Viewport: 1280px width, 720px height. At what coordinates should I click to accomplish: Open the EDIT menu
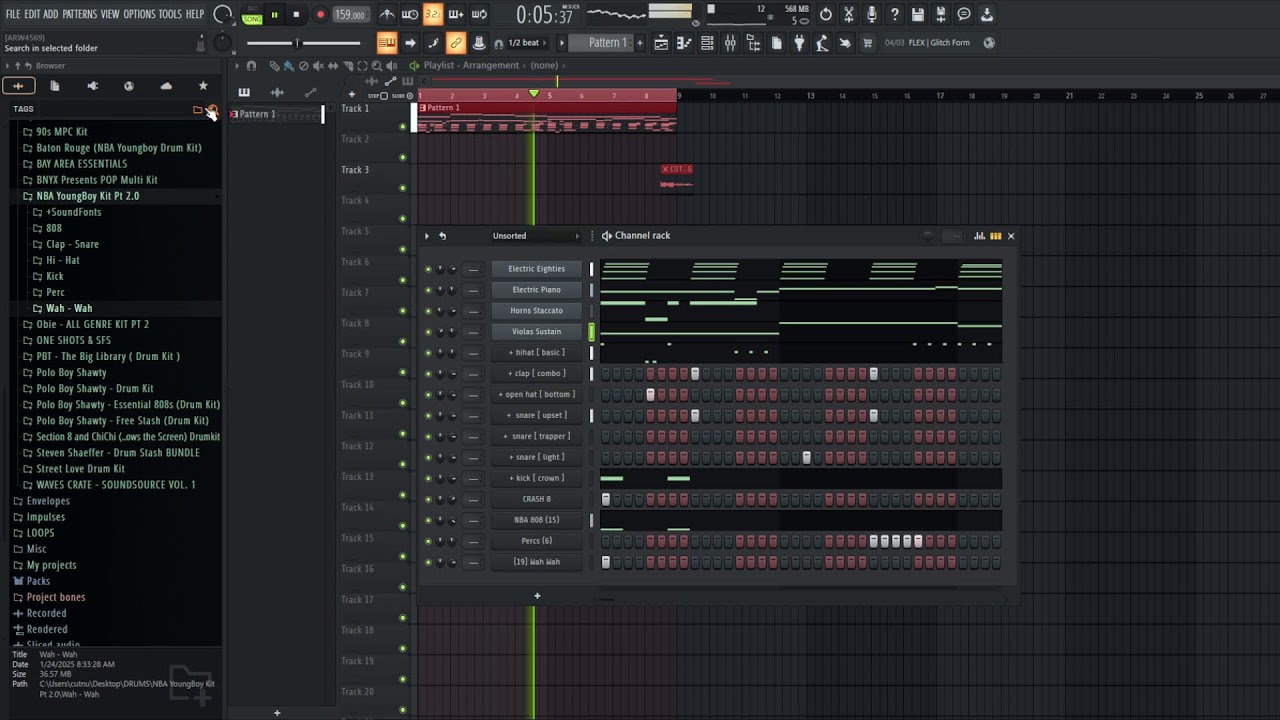pyautogui.click(x=32, y=14)
